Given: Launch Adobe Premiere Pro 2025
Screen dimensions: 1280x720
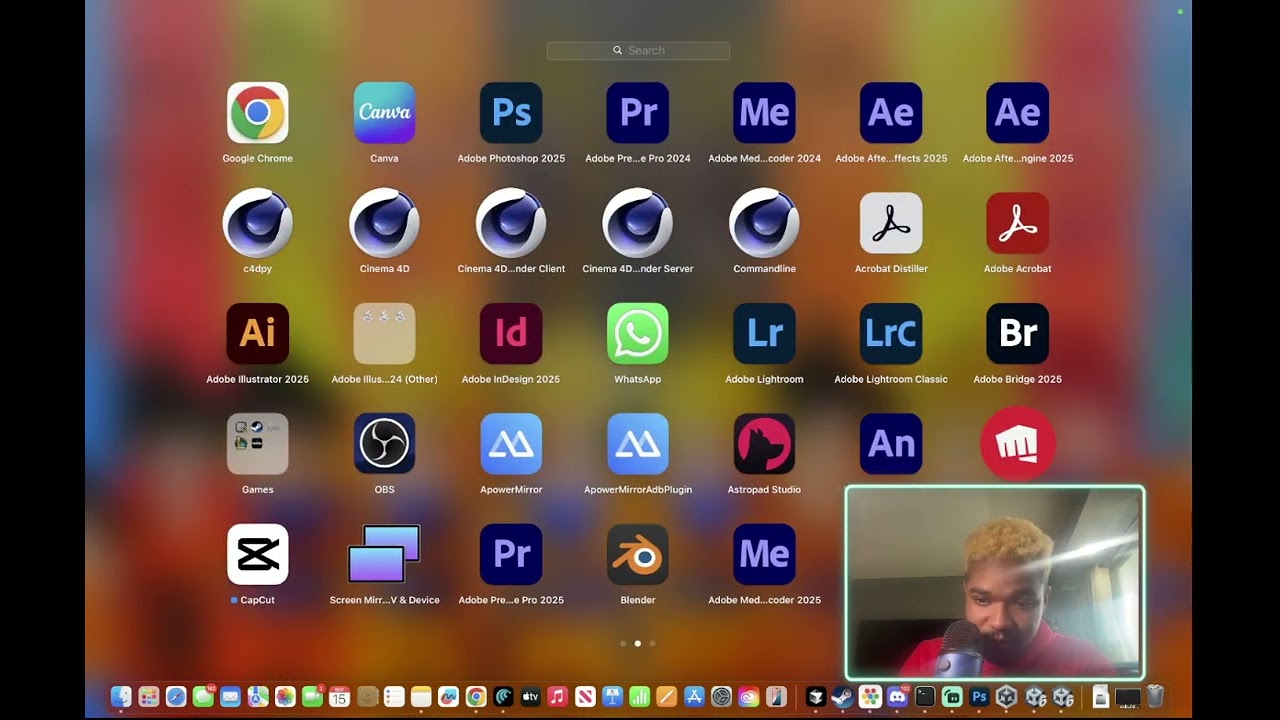Looking at the screenshot, I should coord(511,554).
